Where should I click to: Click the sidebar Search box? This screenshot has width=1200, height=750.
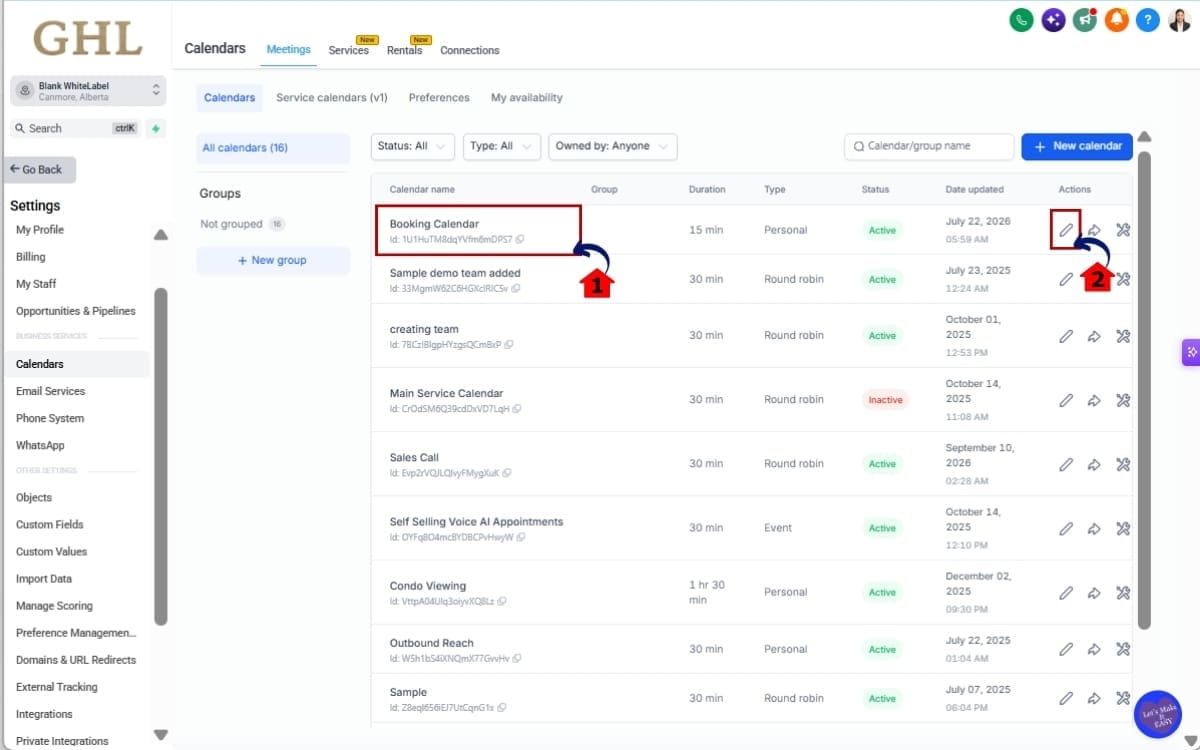pos(75,128)
